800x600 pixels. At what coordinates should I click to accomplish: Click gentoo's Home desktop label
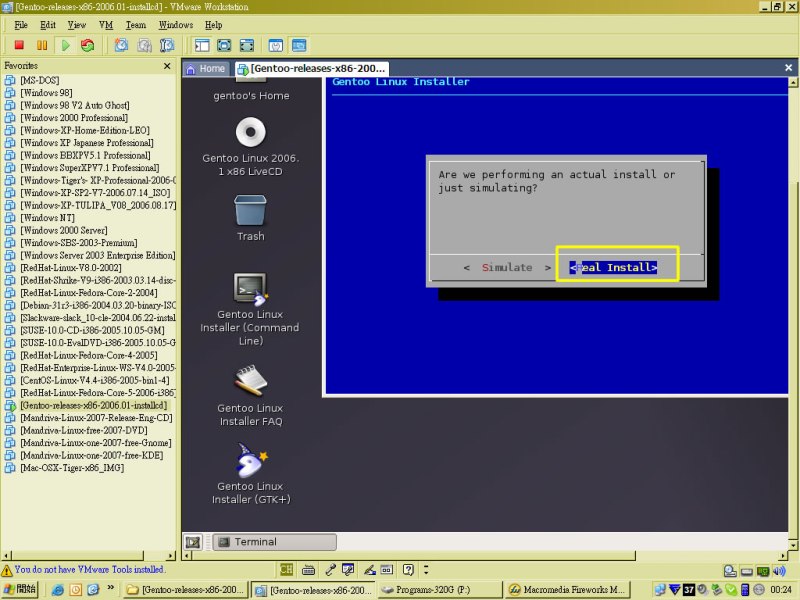(x=251, y=96)
